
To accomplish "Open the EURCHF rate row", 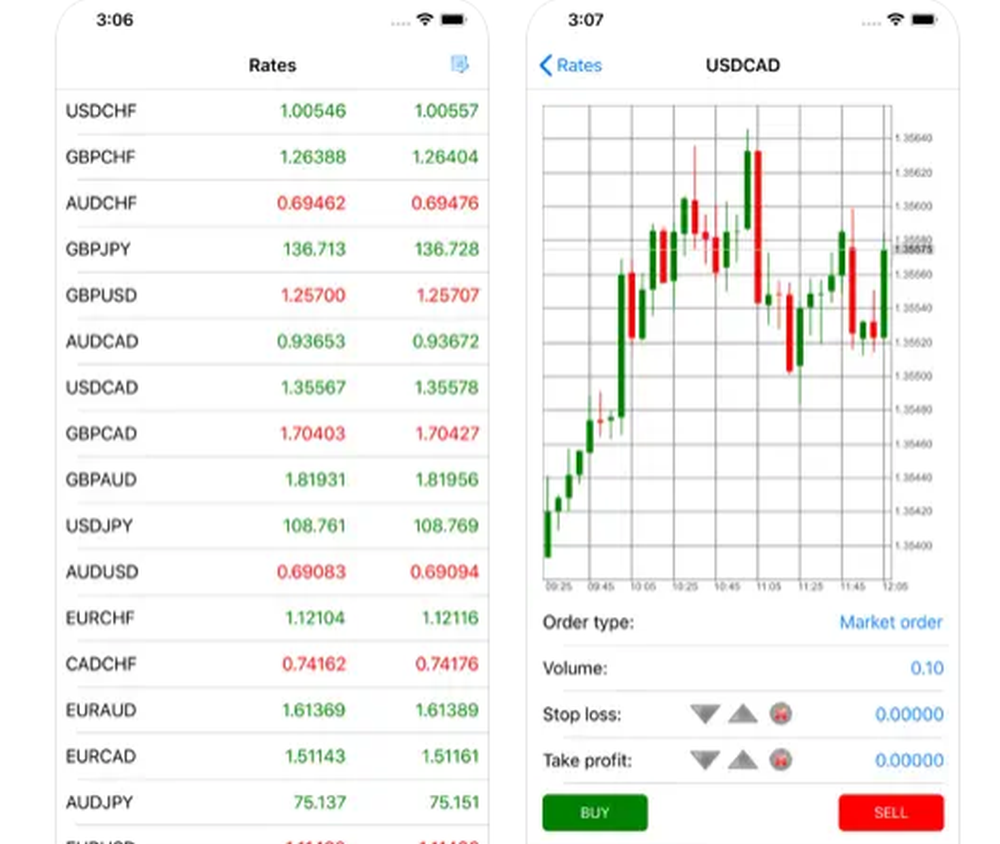I will [272, 618].
